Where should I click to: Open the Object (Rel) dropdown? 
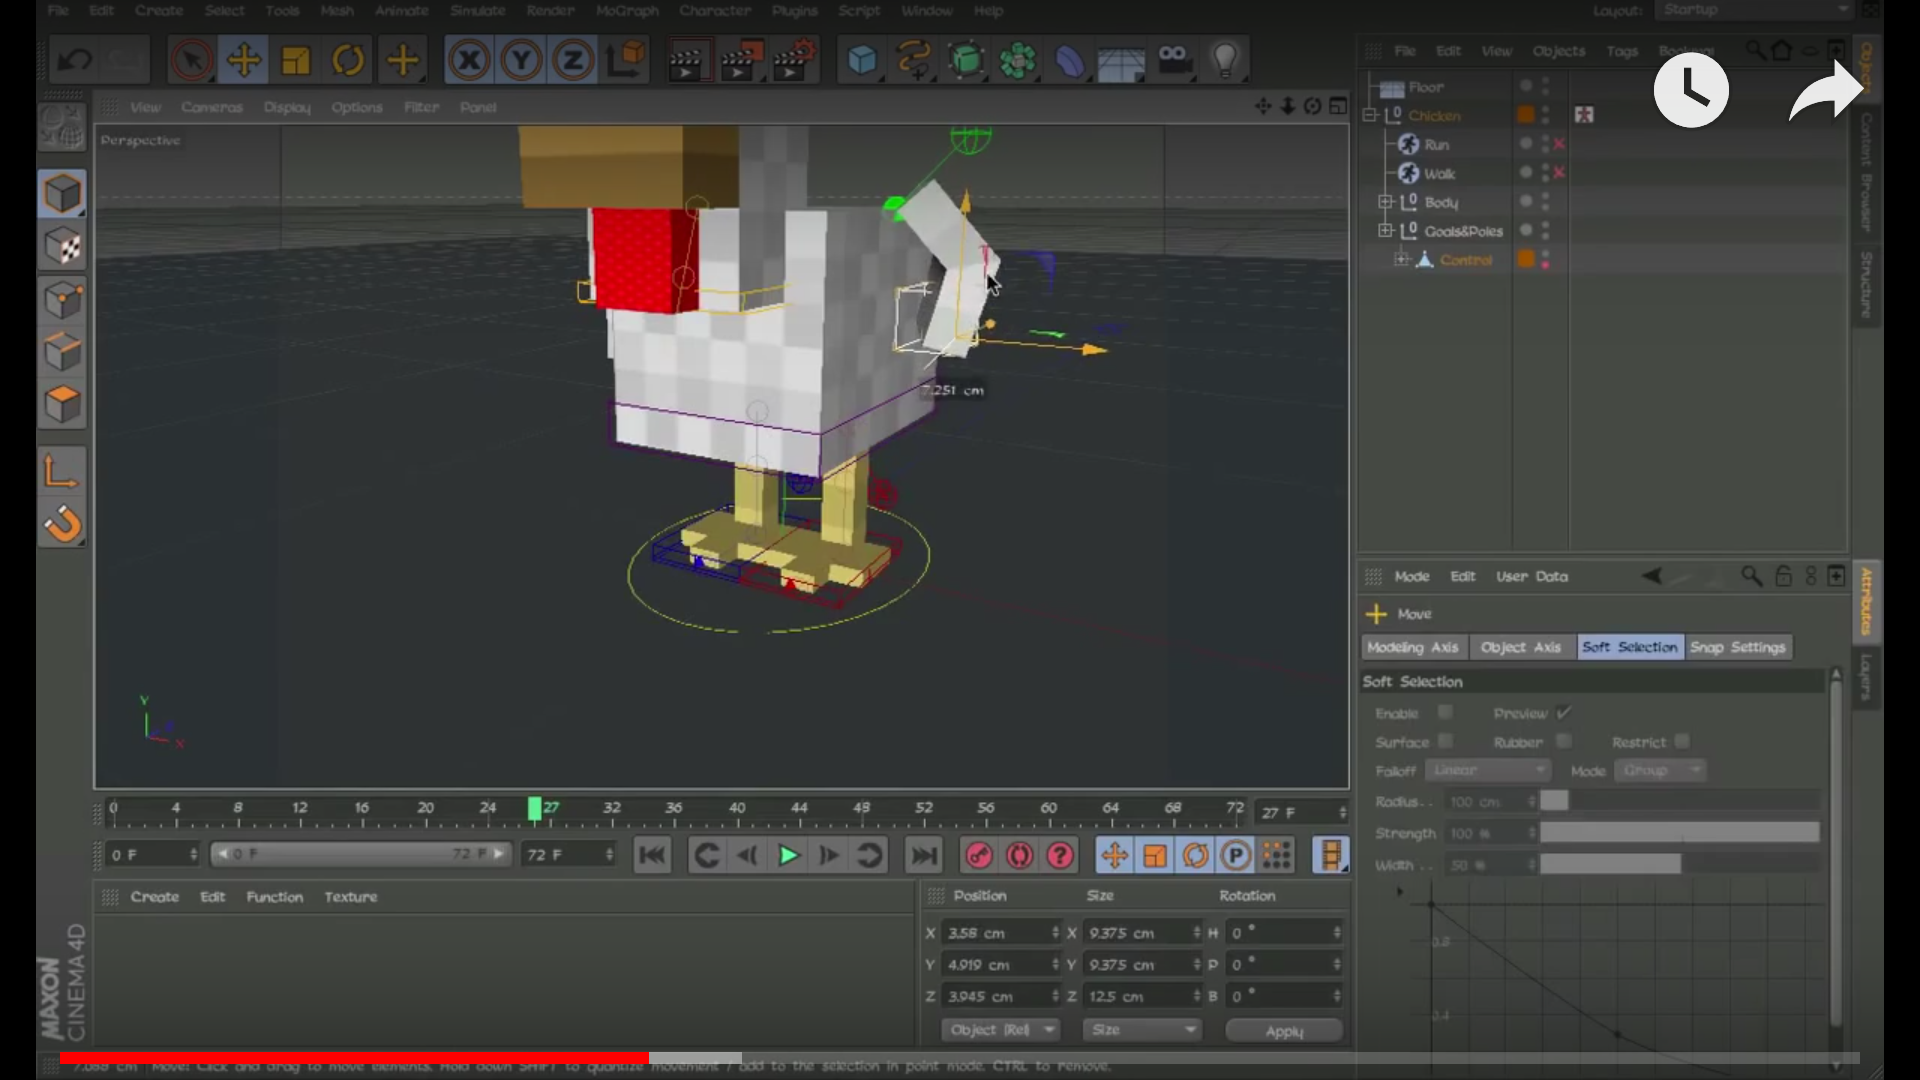1001,1030
